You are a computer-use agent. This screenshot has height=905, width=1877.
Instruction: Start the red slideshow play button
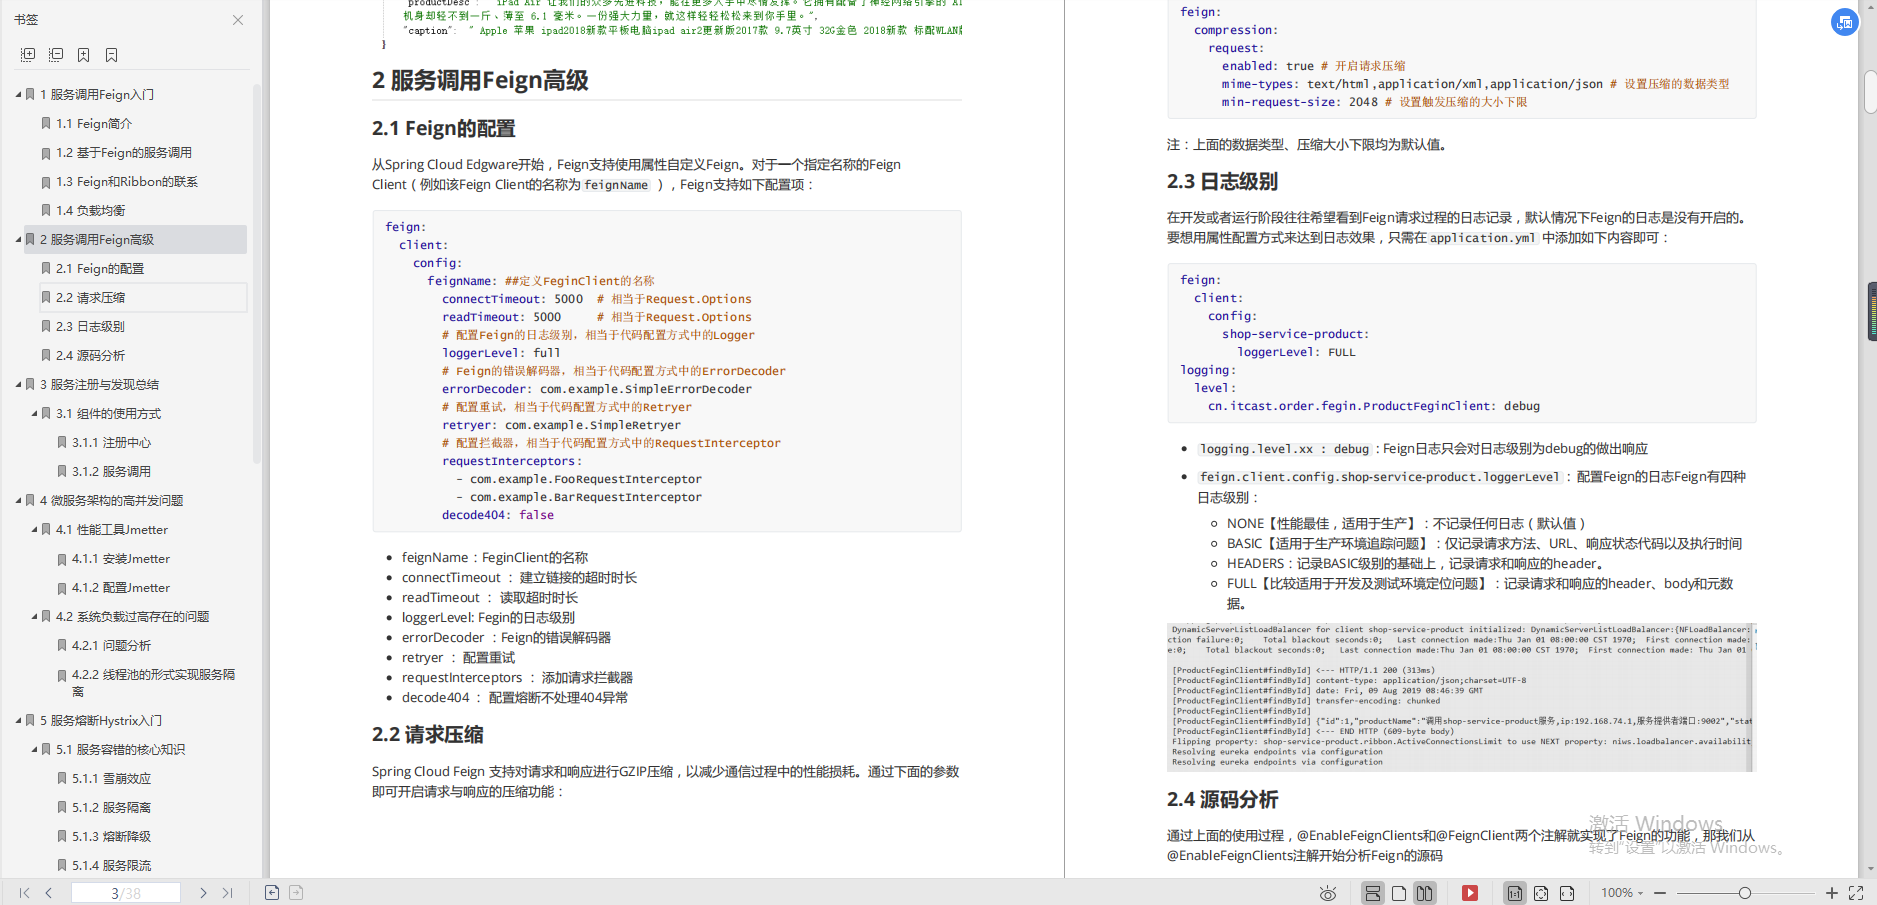(1470, 893)
